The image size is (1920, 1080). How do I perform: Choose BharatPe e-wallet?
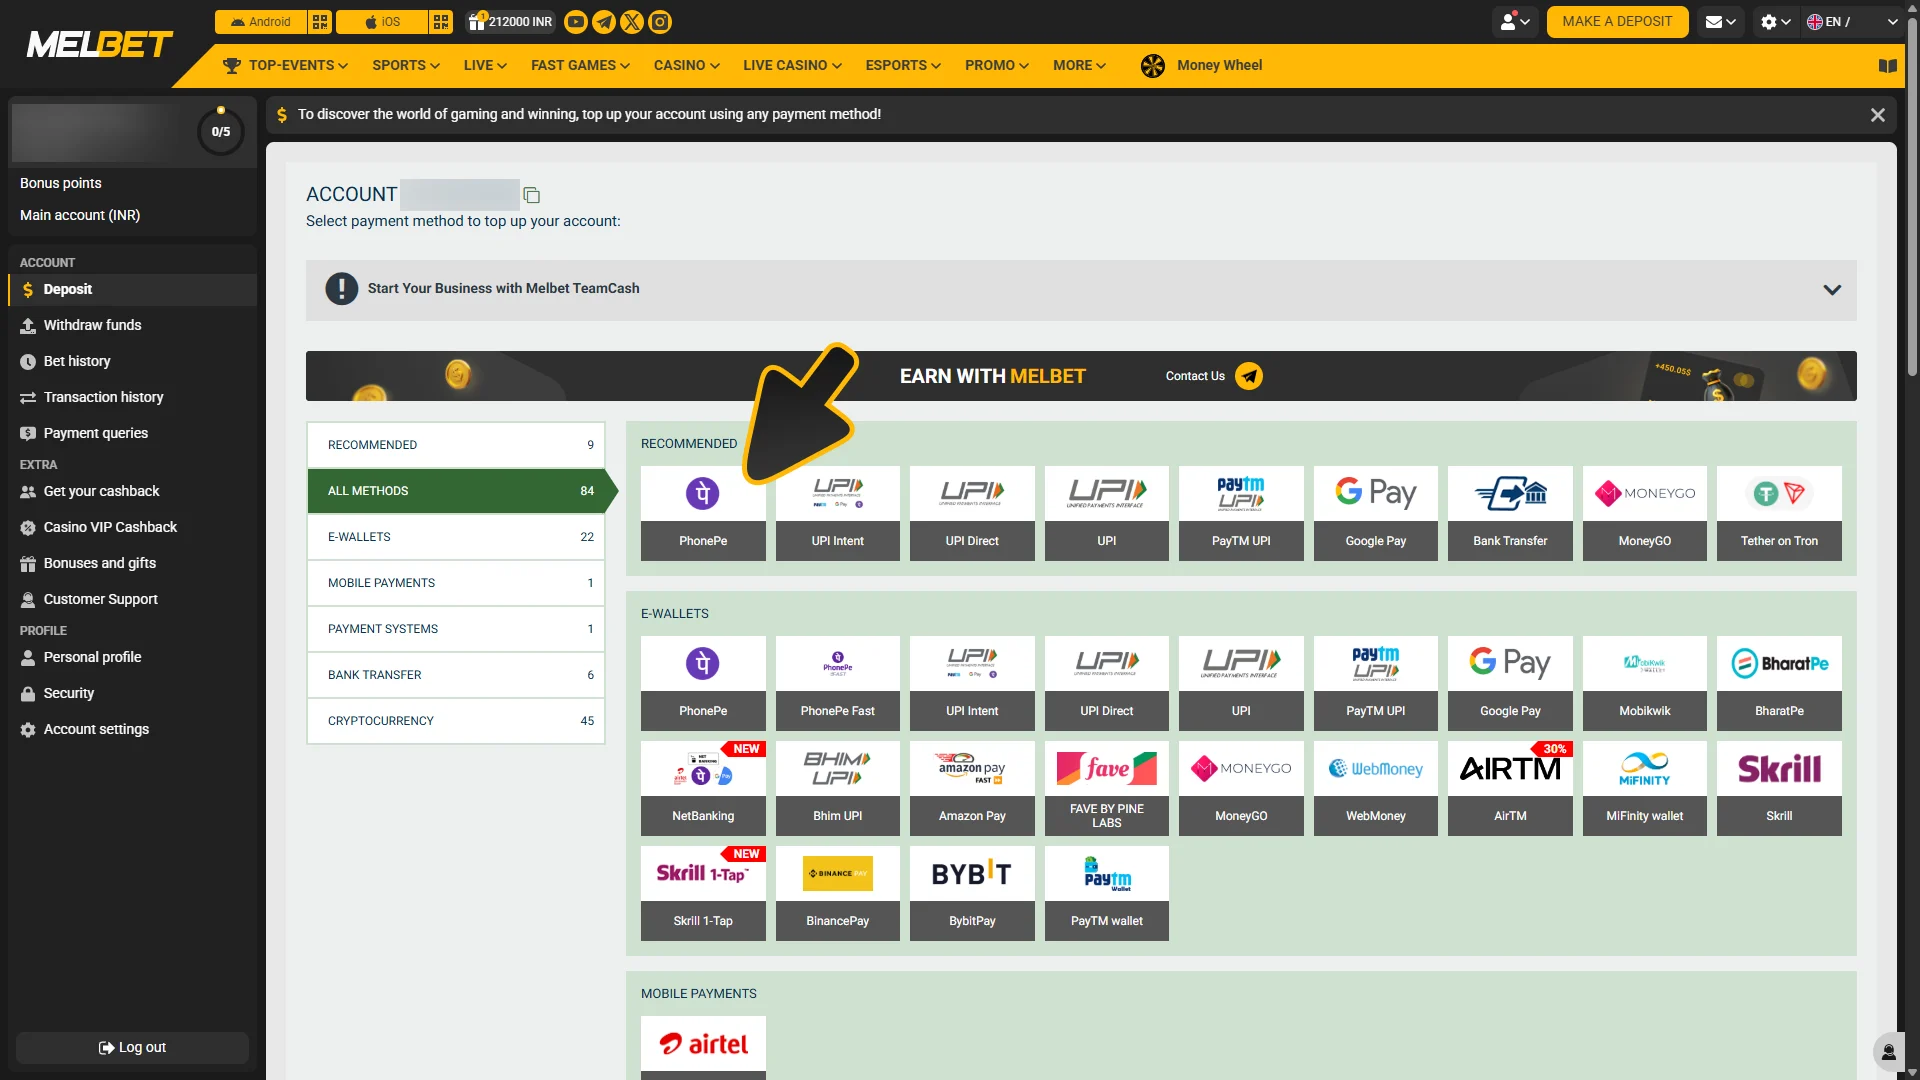[x=1779, y=683]
